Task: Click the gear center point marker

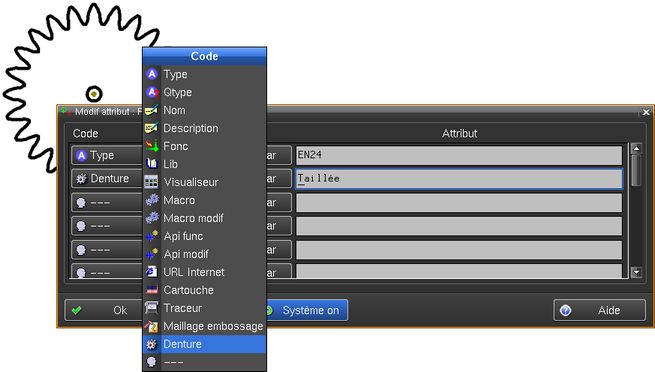Action: pyautogui.click(x=94, y=94)
